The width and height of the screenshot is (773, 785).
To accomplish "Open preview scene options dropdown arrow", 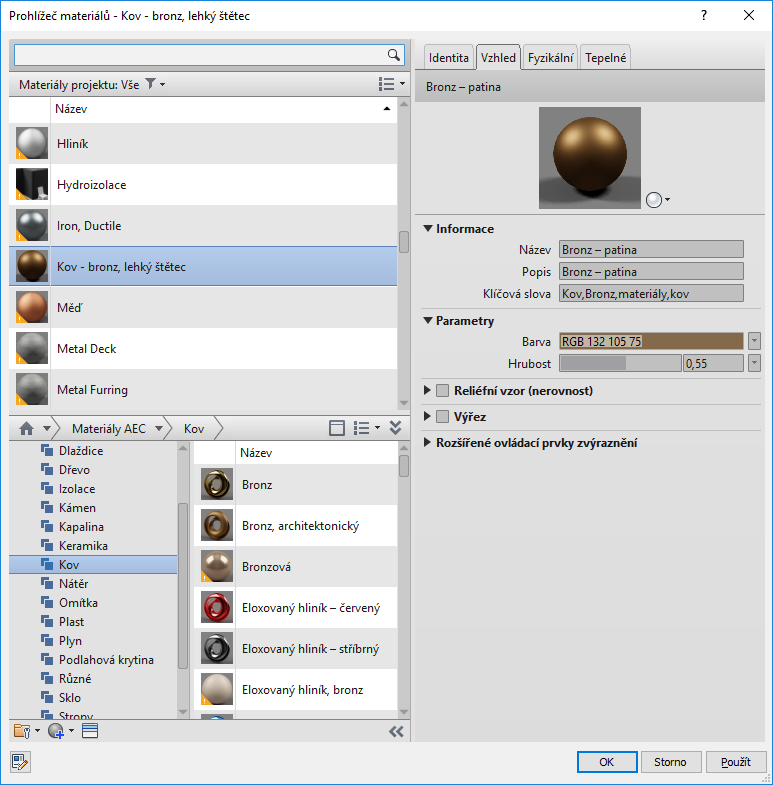I will [x=667, y=200].
